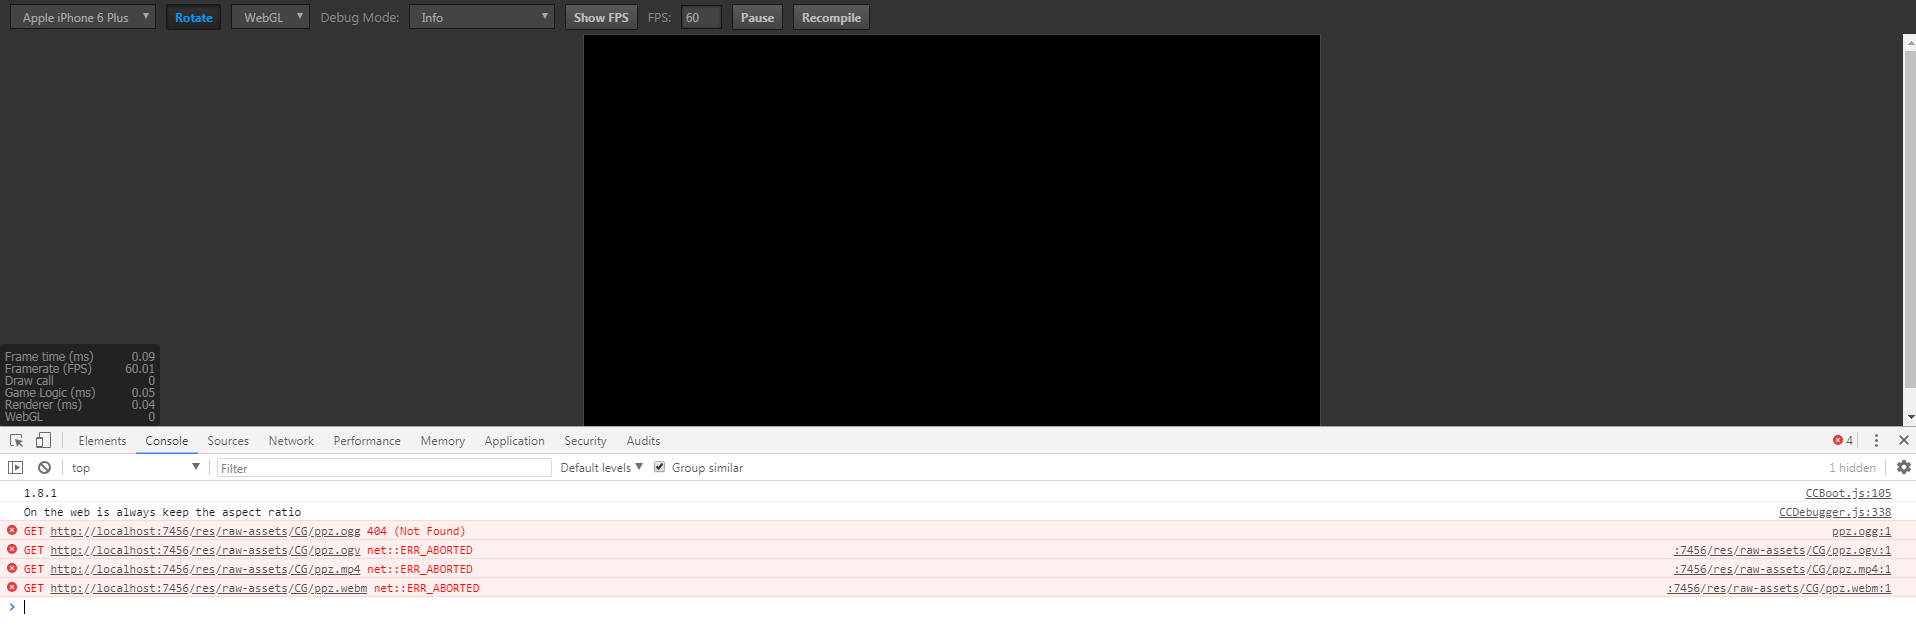The width and height of the screenshot is (1916, 635).
Task: Switch to the Memory tab
Action: 443,440
